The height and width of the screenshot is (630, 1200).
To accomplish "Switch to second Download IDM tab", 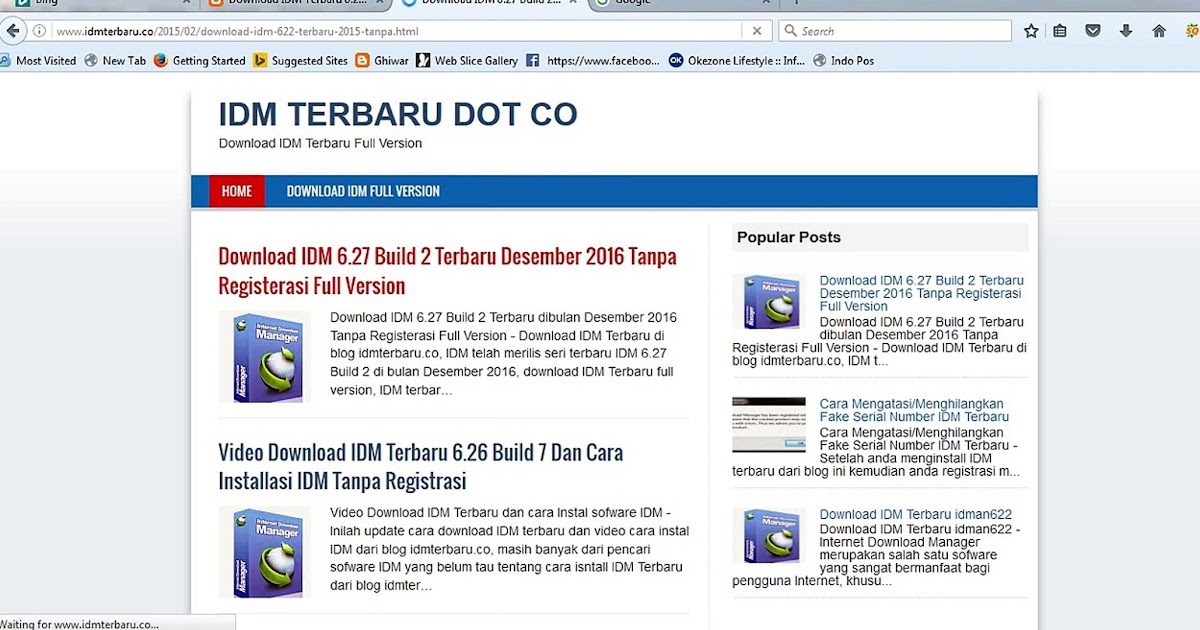I will point(488,4).
